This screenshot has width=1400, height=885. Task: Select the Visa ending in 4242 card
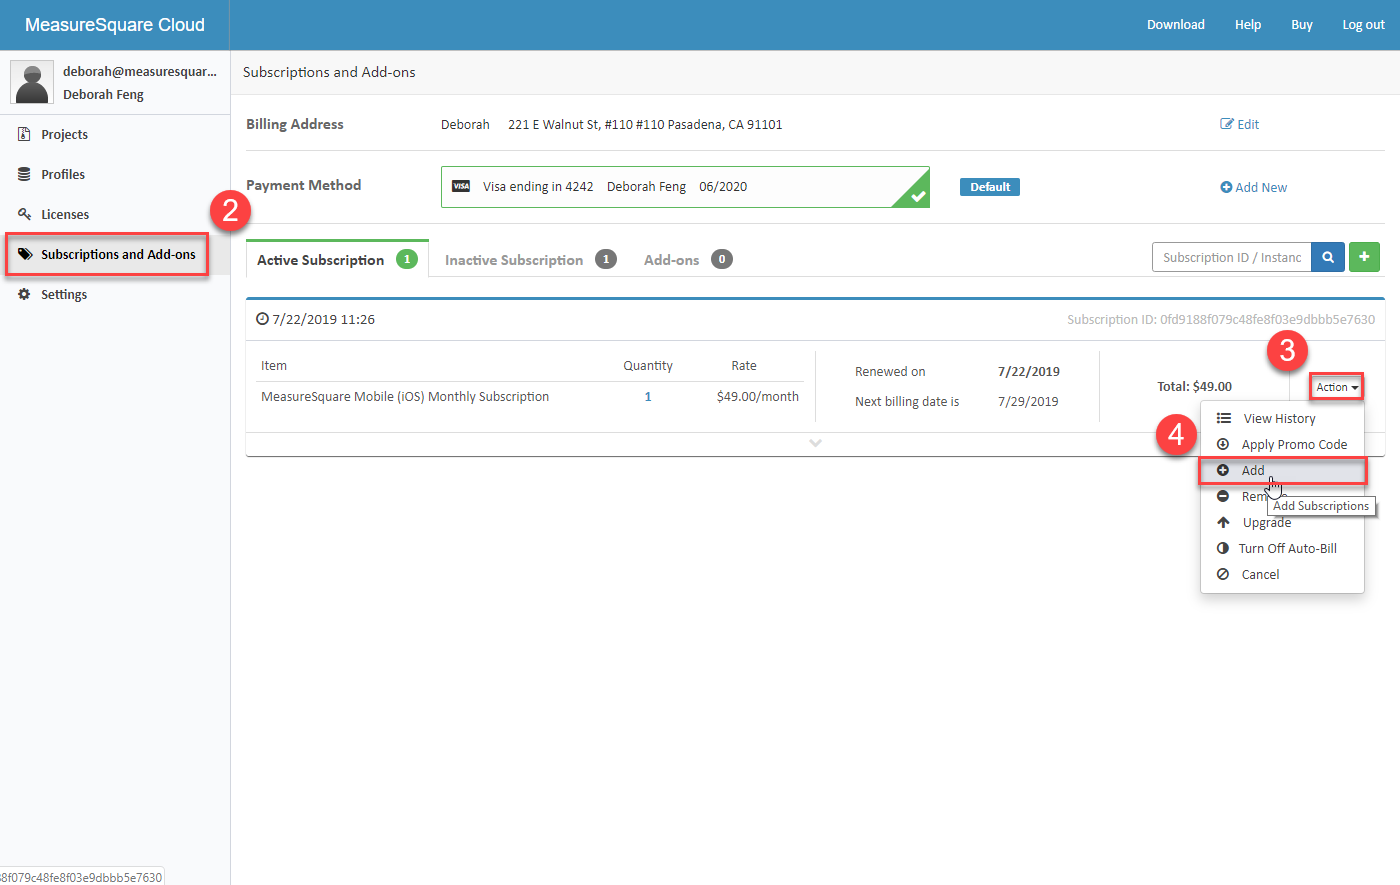(685, 187)
